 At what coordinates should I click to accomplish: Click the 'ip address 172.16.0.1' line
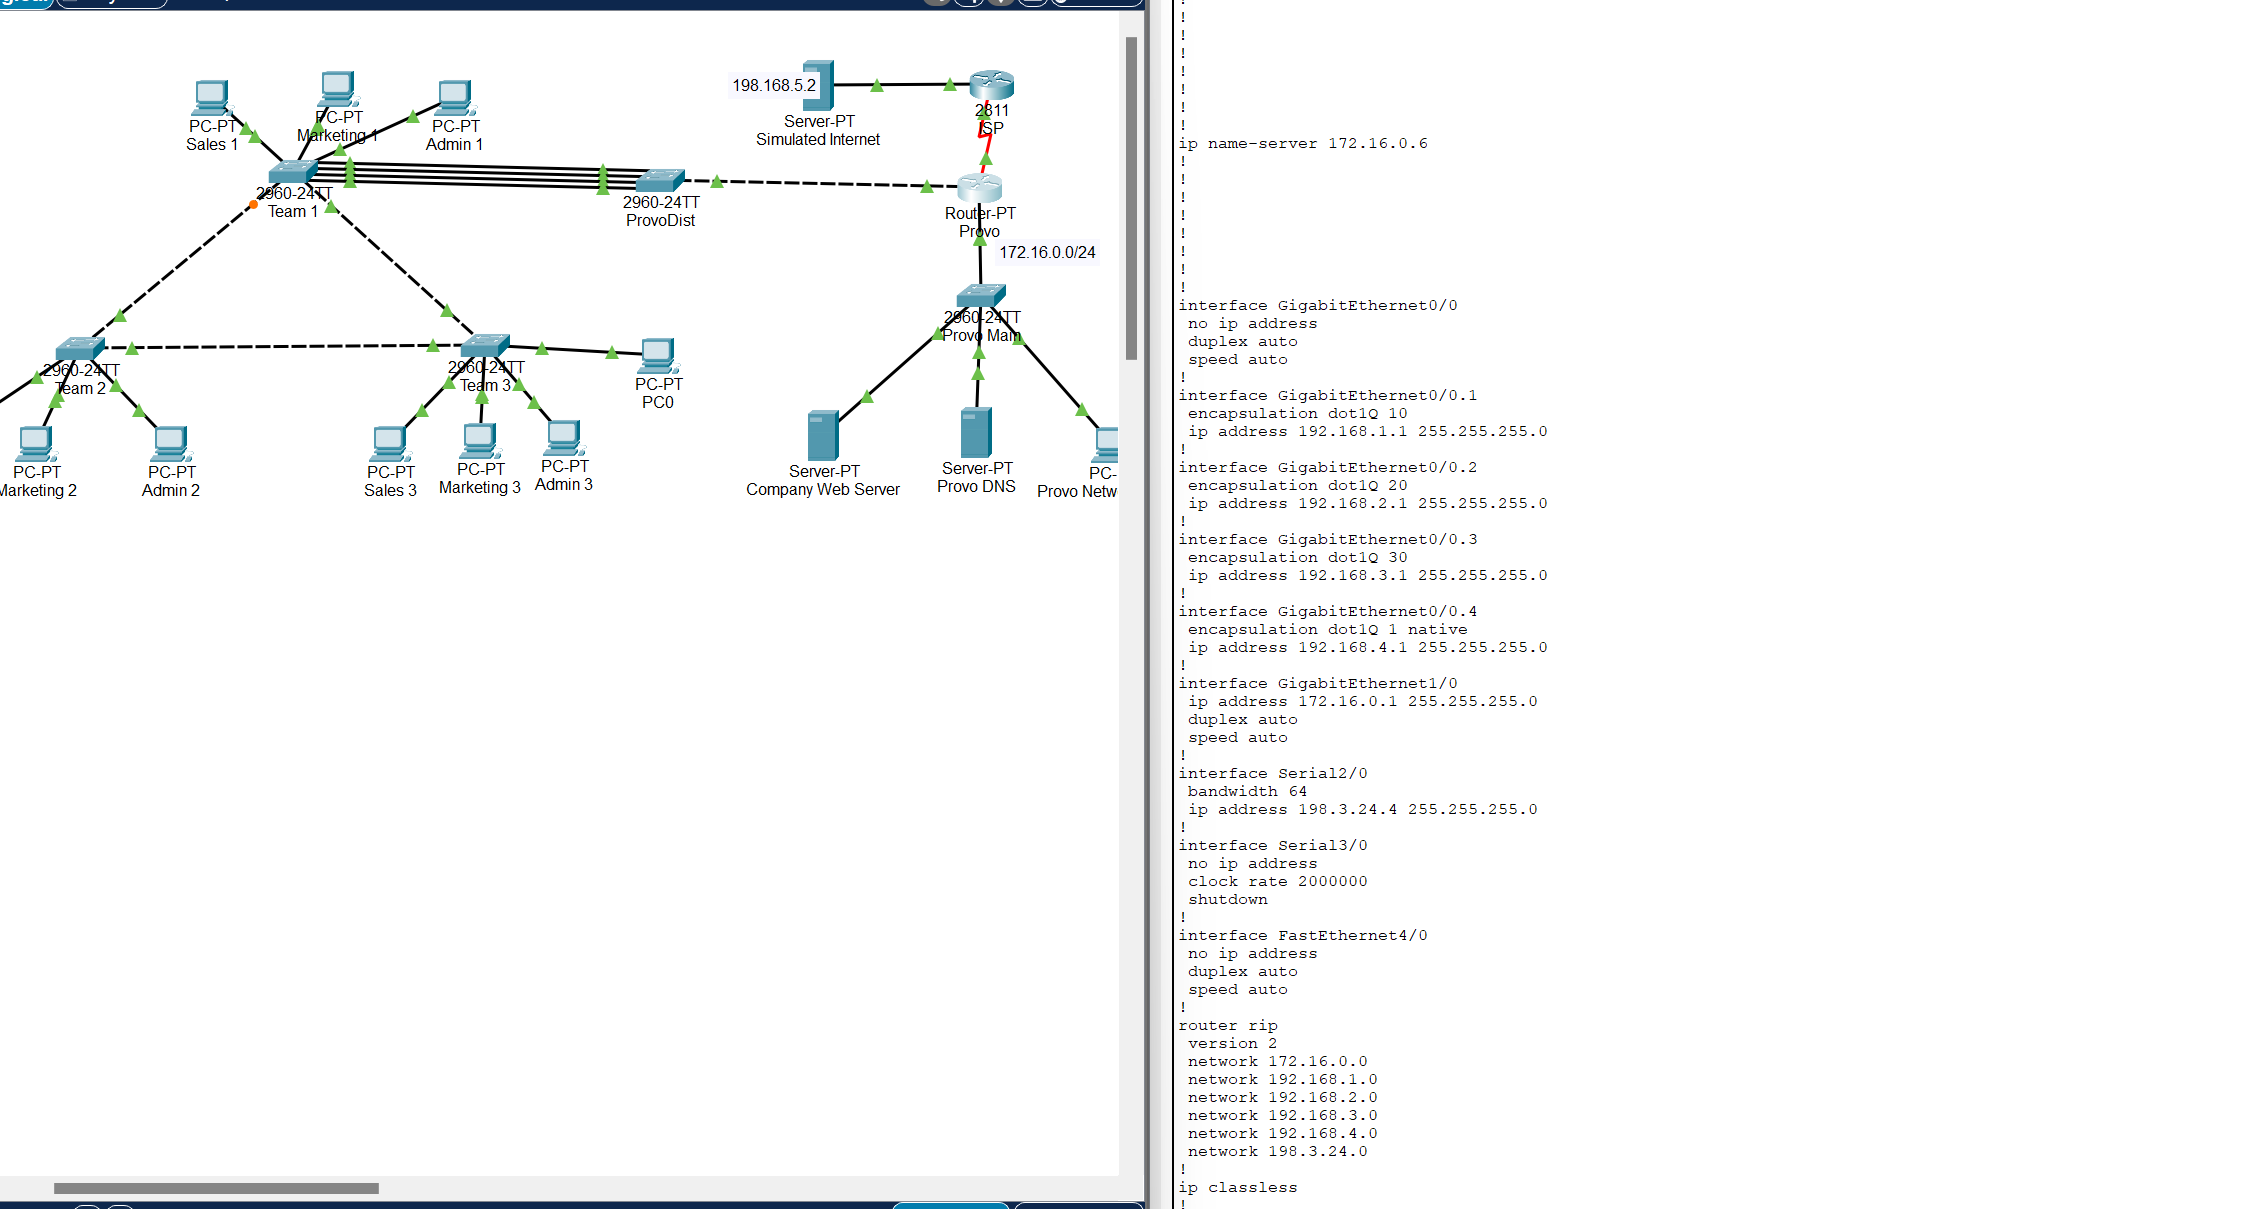click(1363, 701)
